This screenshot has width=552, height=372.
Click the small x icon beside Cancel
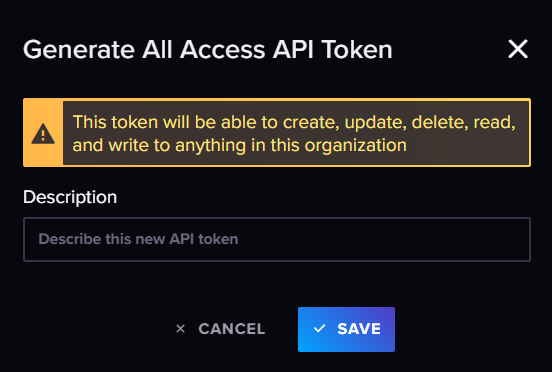180,329
